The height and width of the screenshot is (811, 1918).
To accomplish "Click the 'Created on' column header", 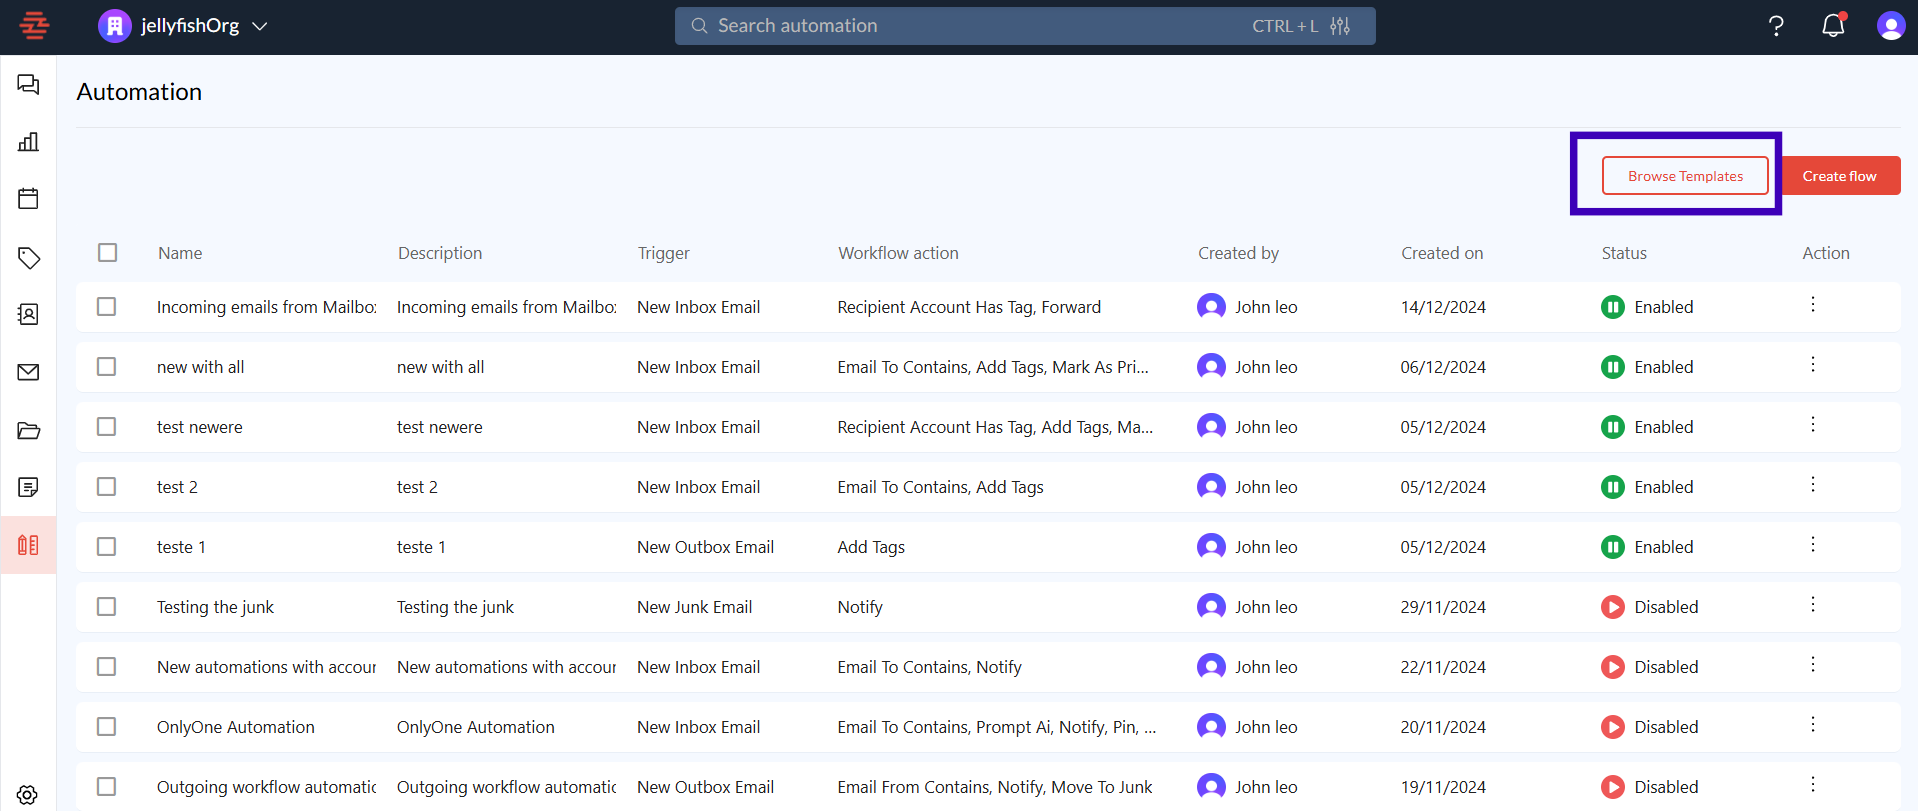I will pos(1441,253).
